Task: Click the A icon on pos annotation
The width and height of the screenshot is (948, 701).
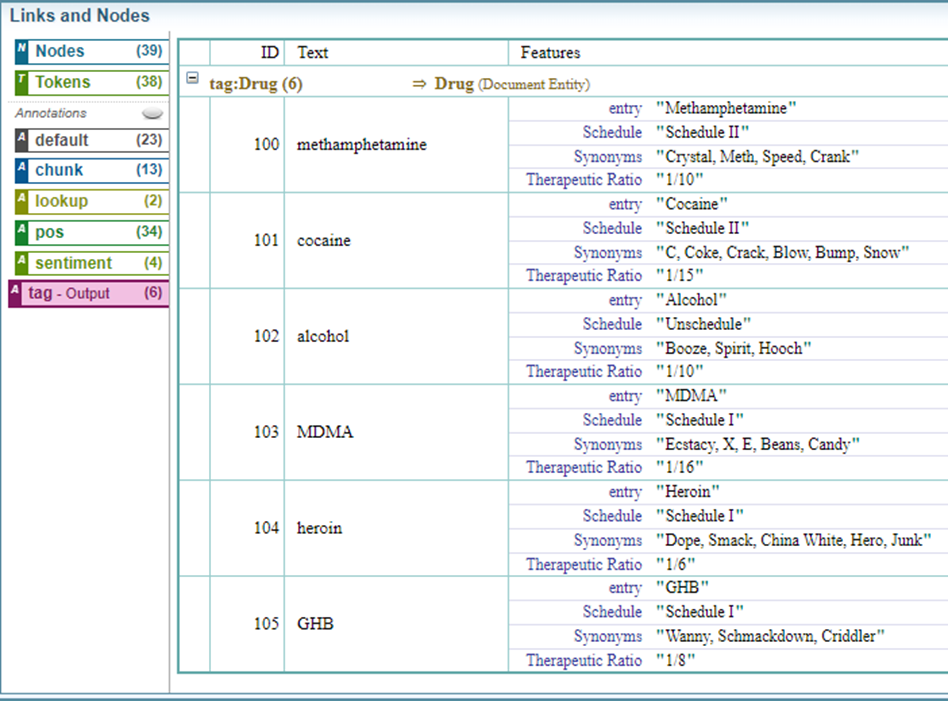Action: pyautogui.click(x=22, y=232)
